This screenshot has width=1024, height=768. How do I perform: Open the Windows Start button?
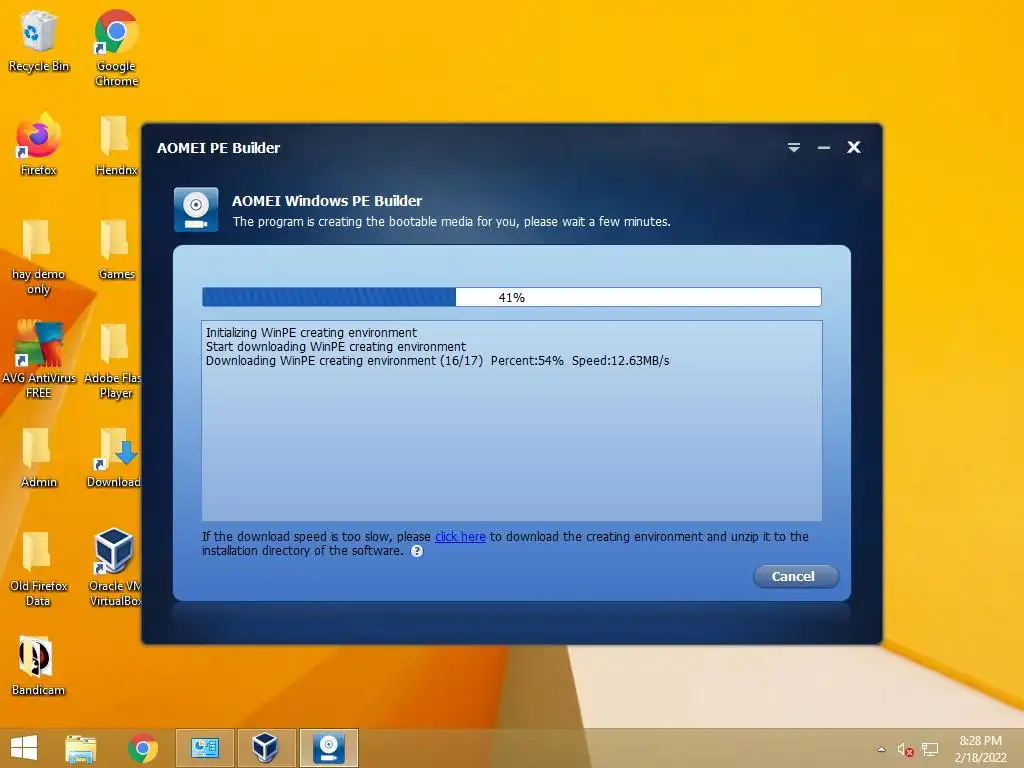point(24,748)
